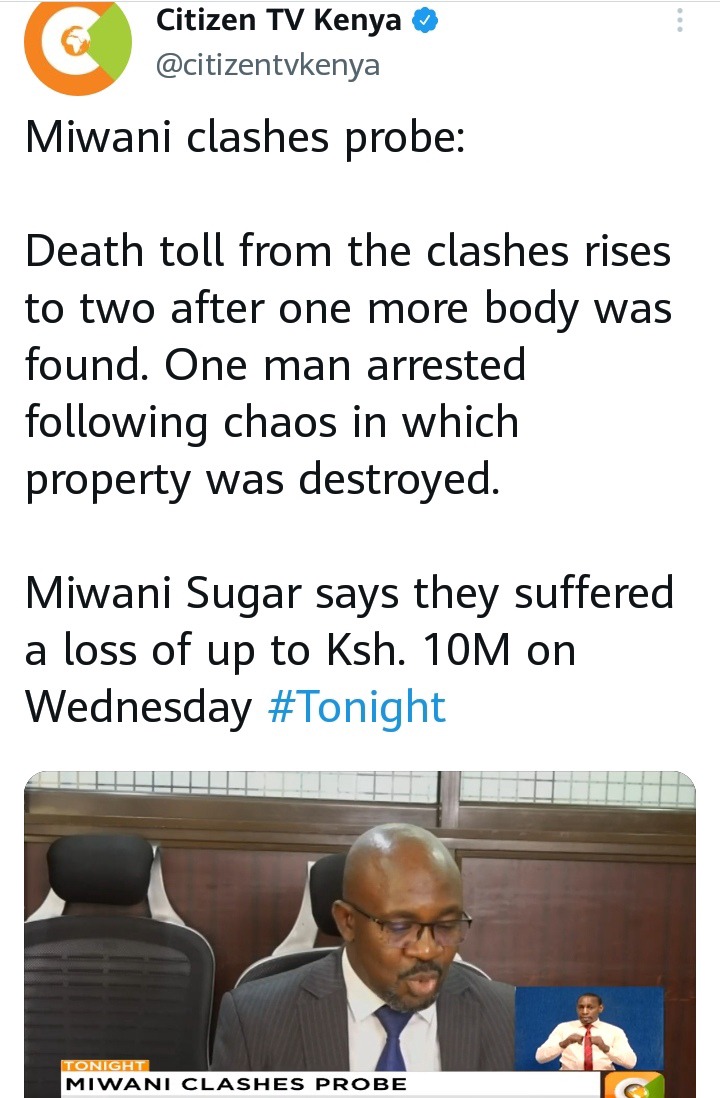Screen dimensions: 720x1098
Task: Select the 'Ksh. 10M' amount text
Action: click(418, 650)
